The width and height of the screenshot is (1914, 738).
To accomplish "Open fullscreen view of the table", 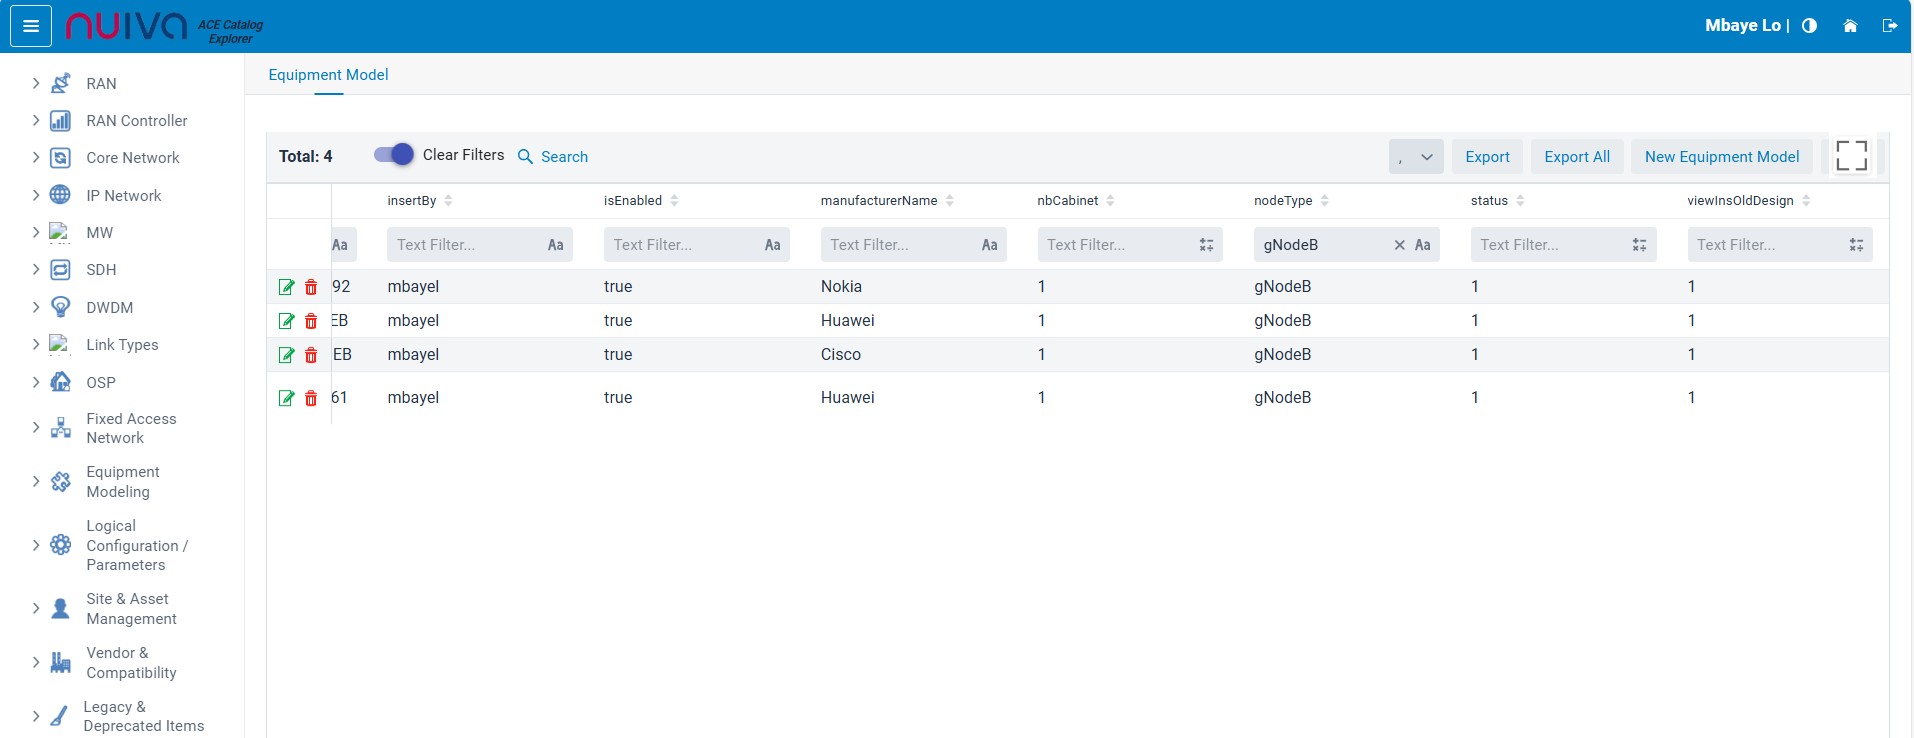I will click(x=1851, y=156).
